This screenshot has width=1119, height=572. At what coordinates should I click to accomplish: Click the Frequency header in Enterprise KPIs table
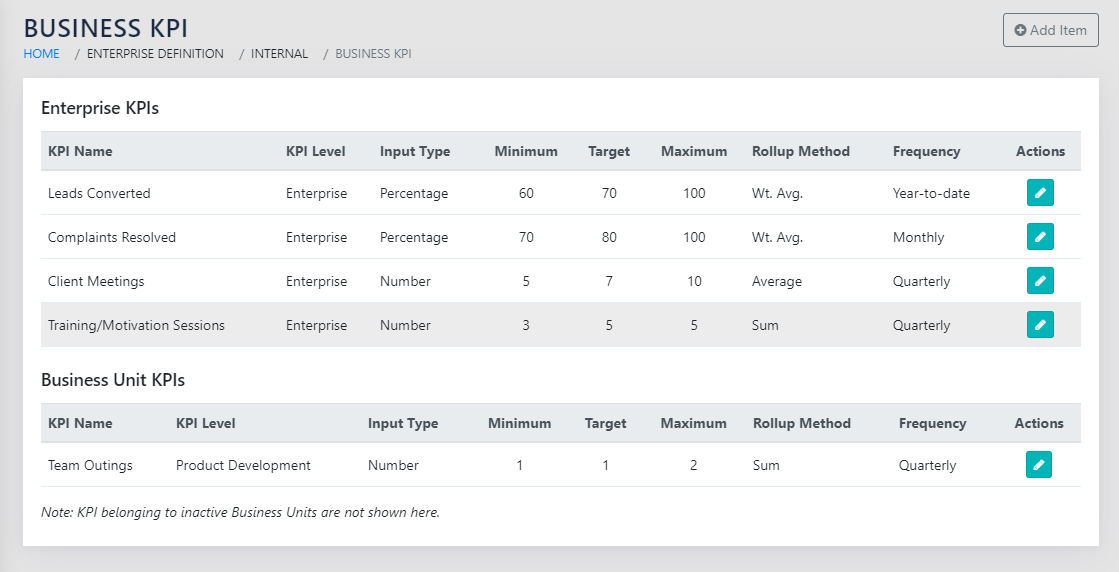click(926, 152)
